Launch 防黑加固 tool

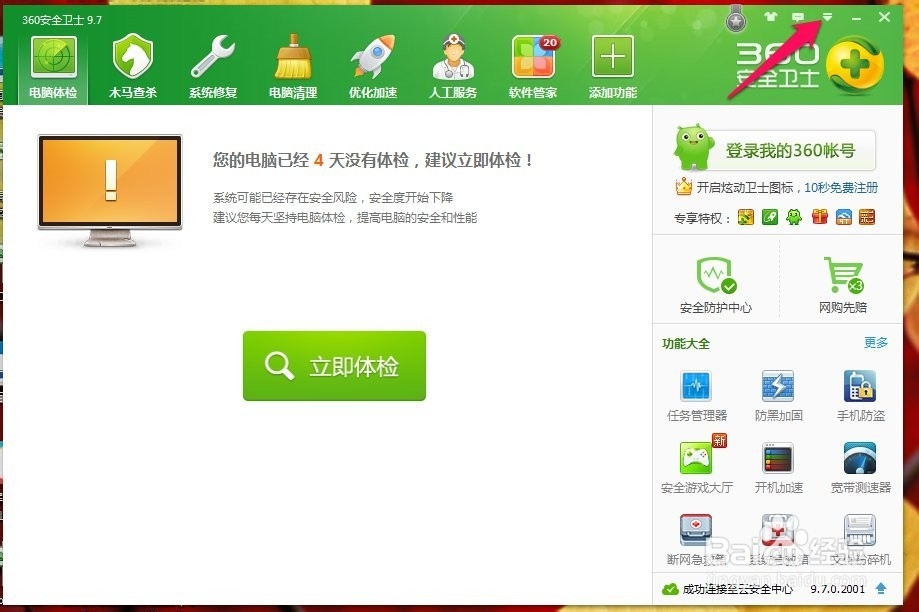click(x=778, y=396)
